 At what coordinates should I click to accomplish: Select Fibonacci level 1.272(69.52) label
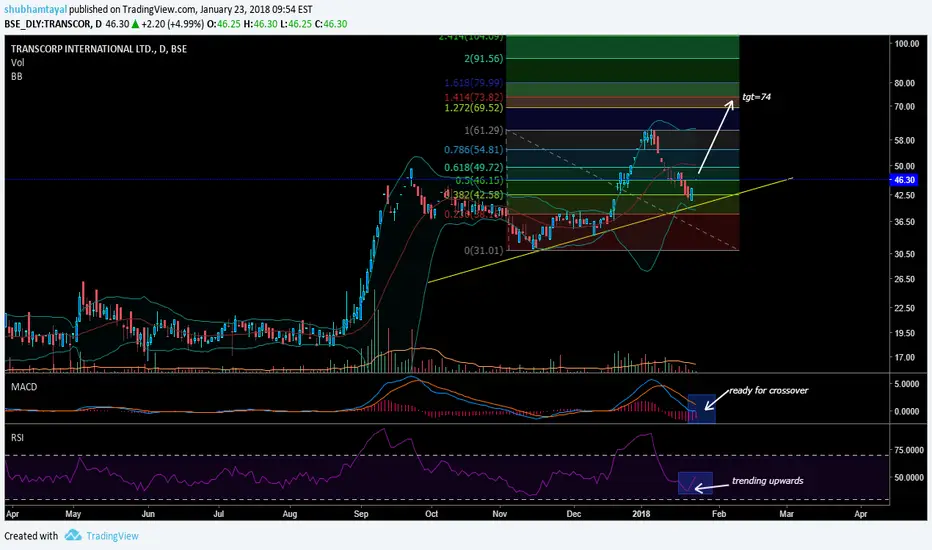click(474, 108)
